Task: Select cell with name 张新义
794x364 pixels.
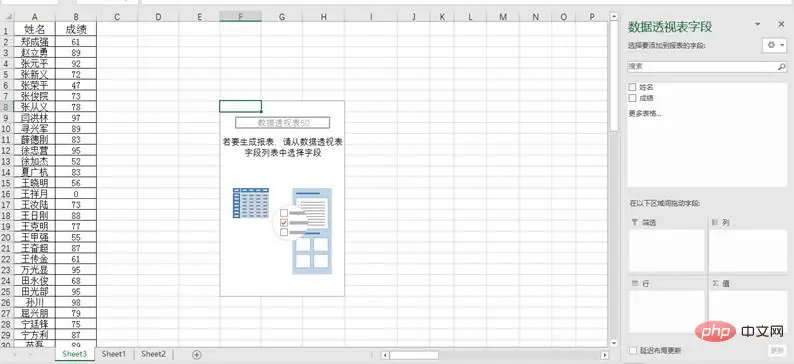Action: click(35, 74)
